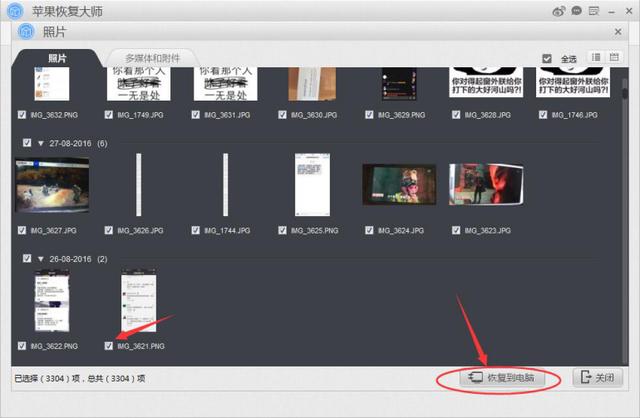Open the Weibo share icon
The image size is (640, 418).
559,11
